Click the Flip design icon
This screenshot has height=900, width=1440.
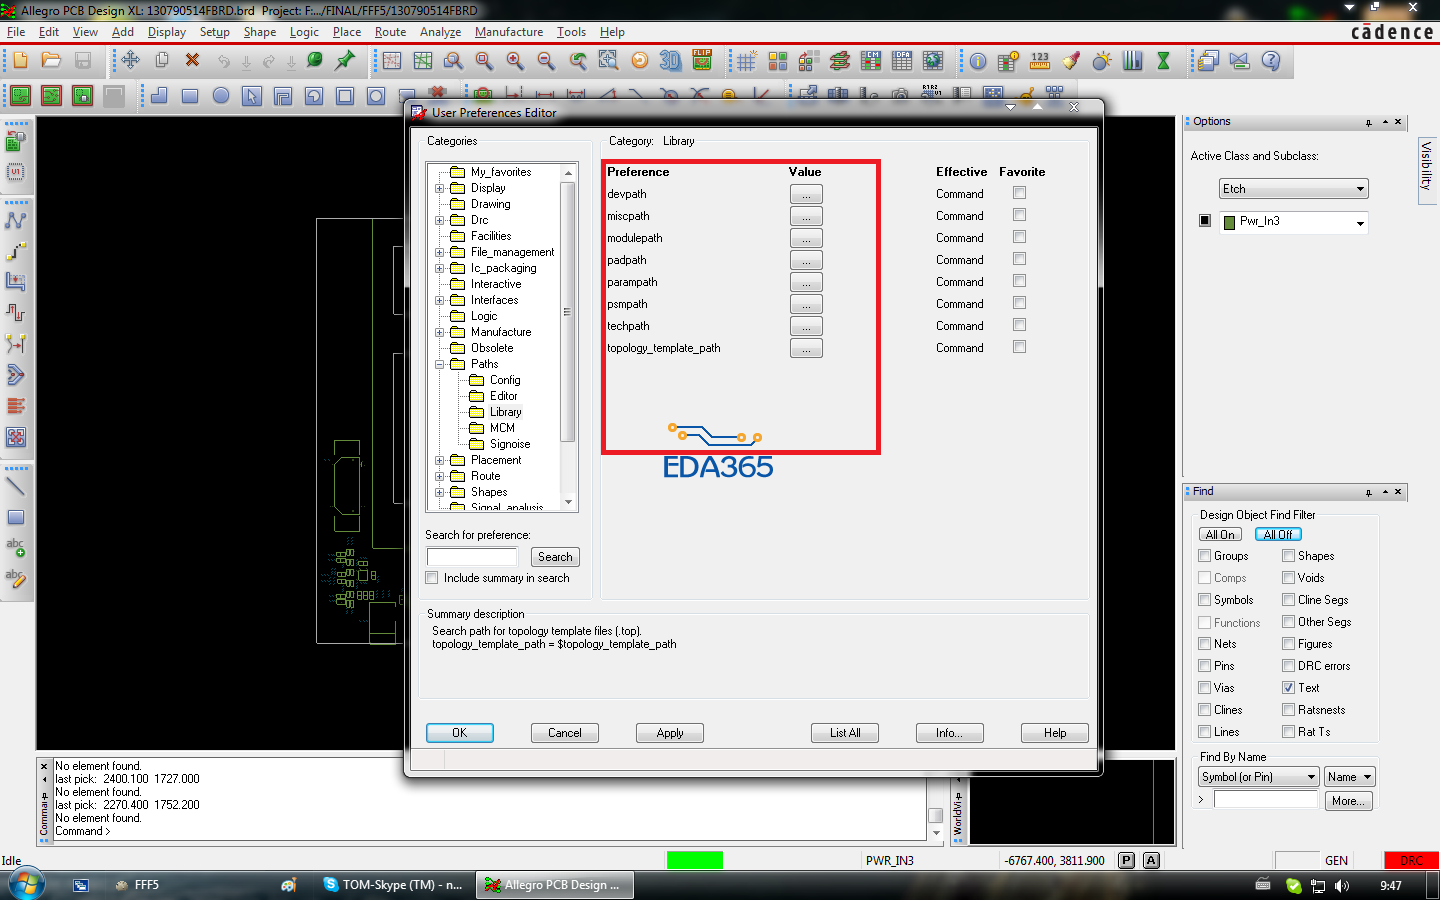click(702, 61)
